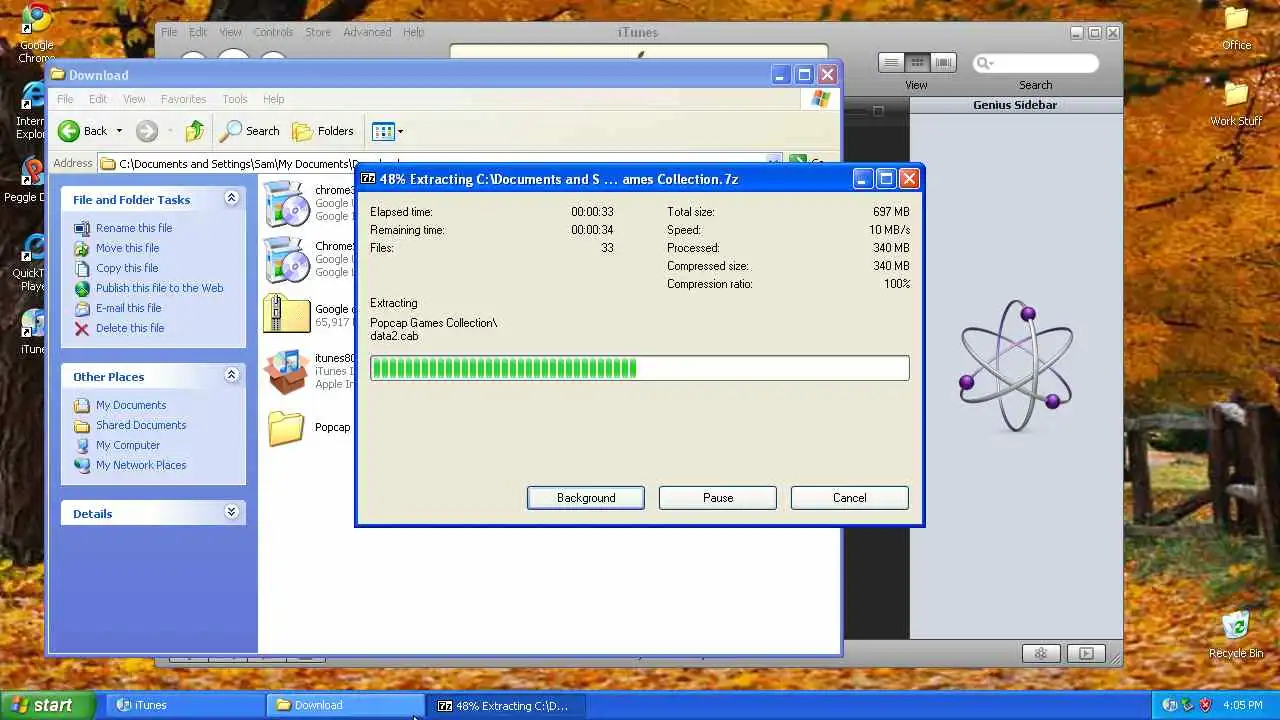Click the Genius Sidebar header
Screen dimensions: 1280x720
point(1015,105)
